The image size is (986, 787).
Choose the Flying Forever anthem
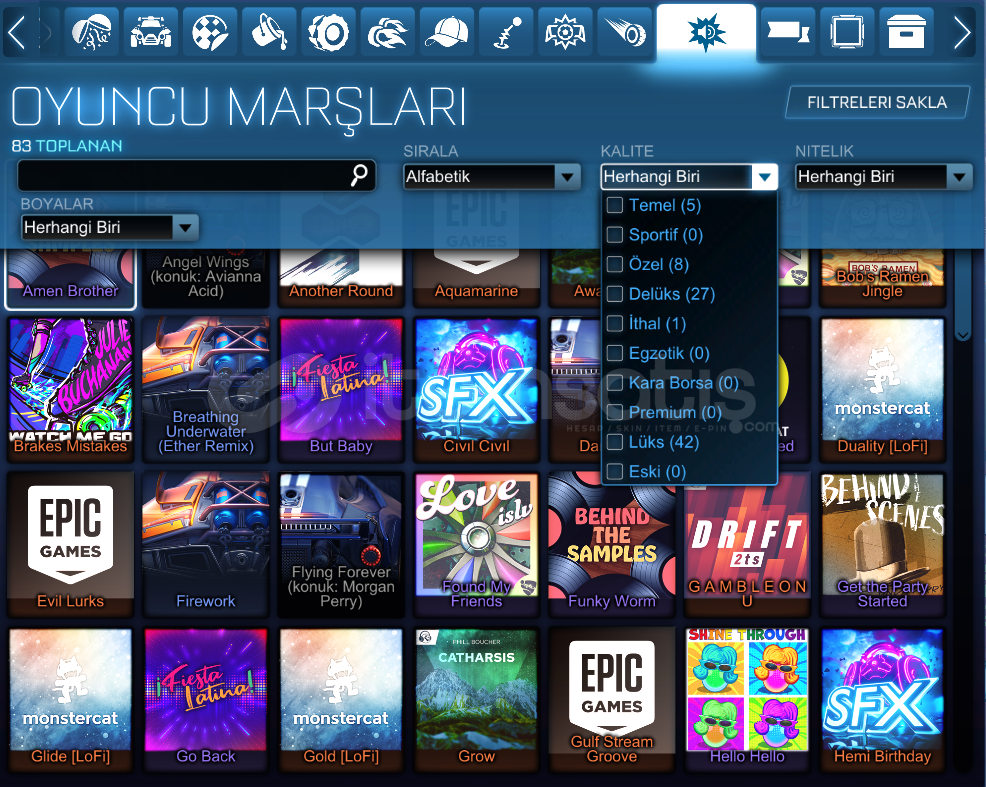pyautogui.click(x=341, y=544)
